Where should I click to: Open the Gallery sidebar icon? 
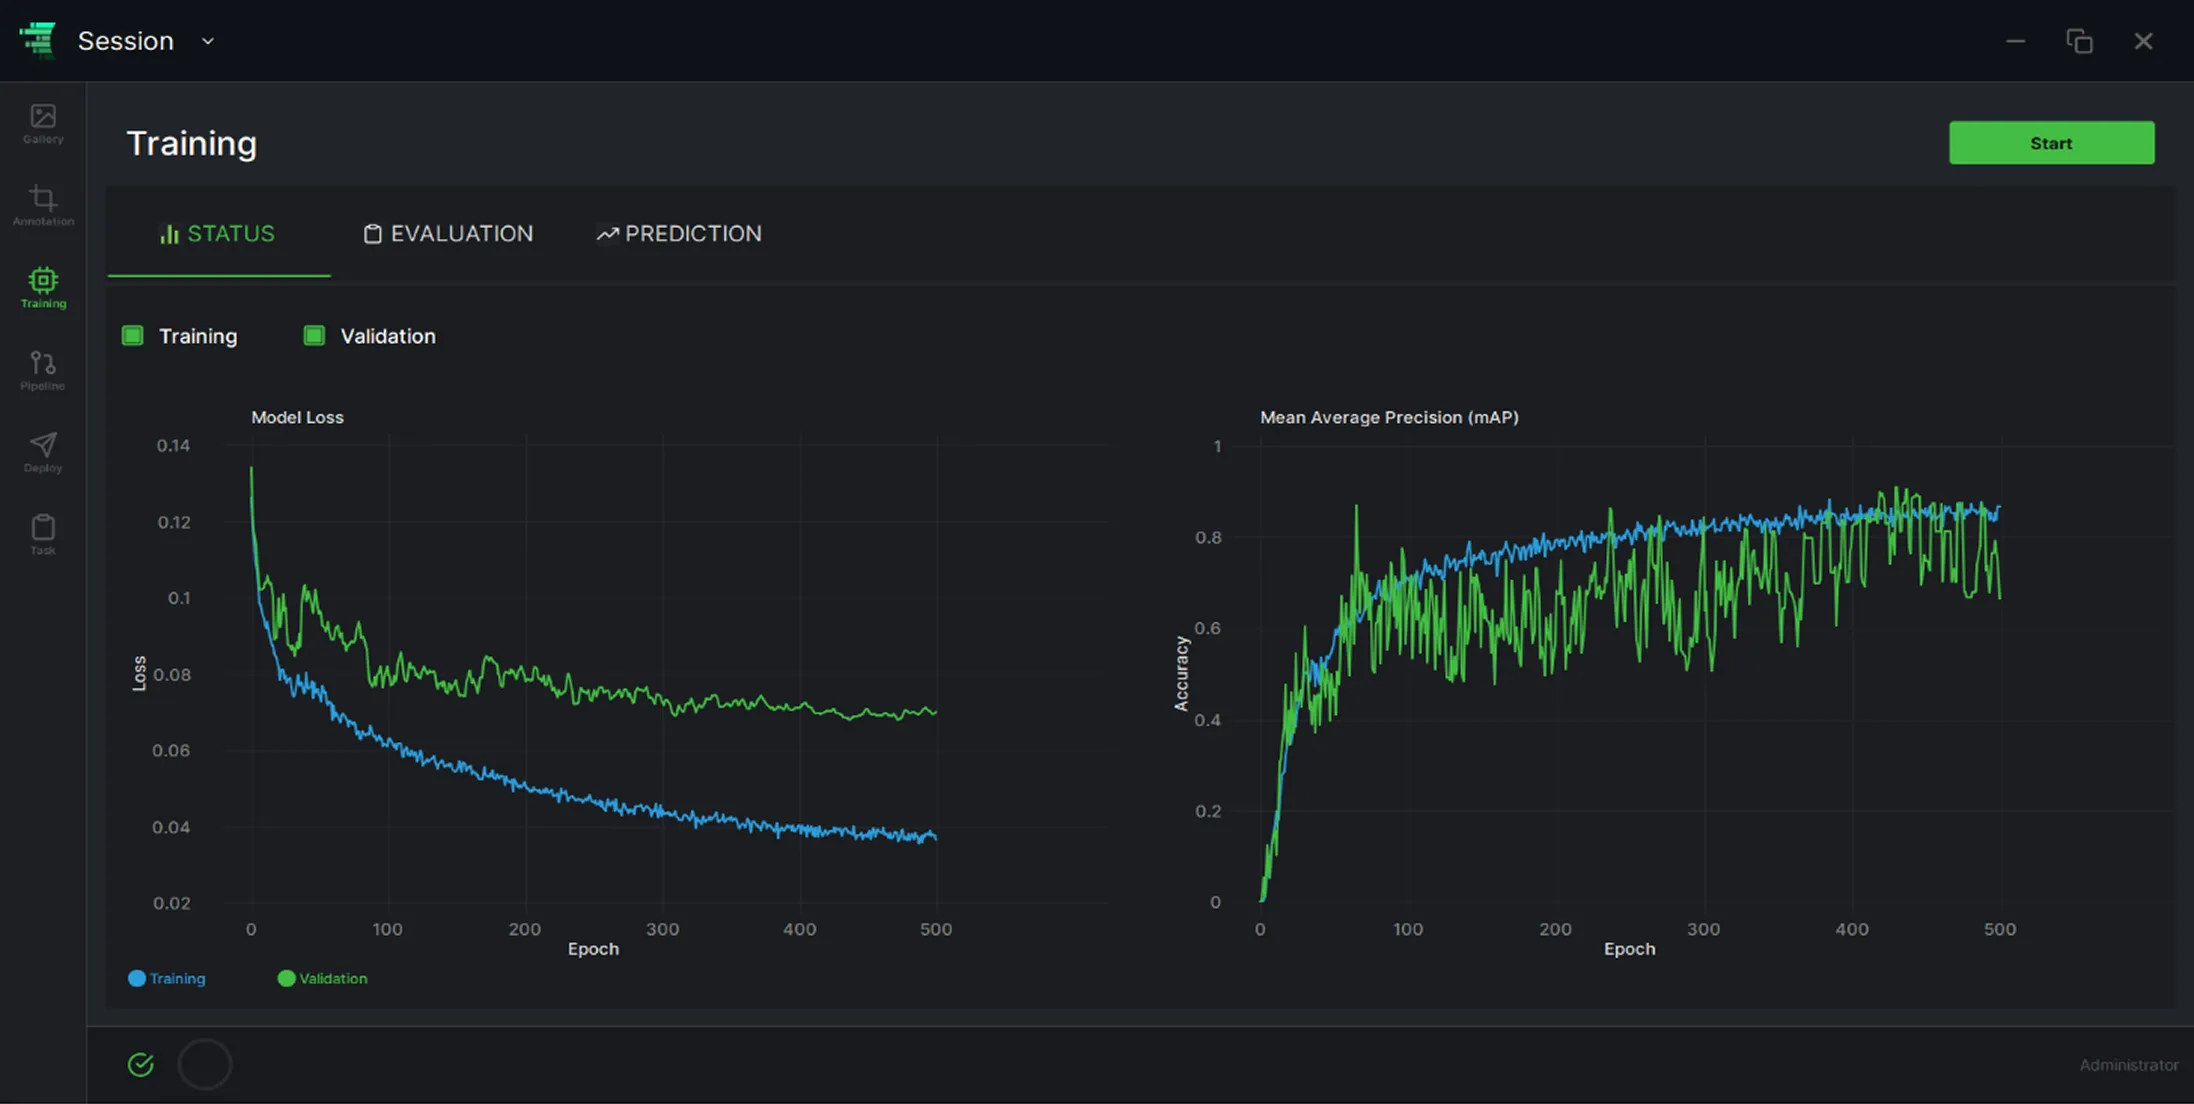pos(43,124)
